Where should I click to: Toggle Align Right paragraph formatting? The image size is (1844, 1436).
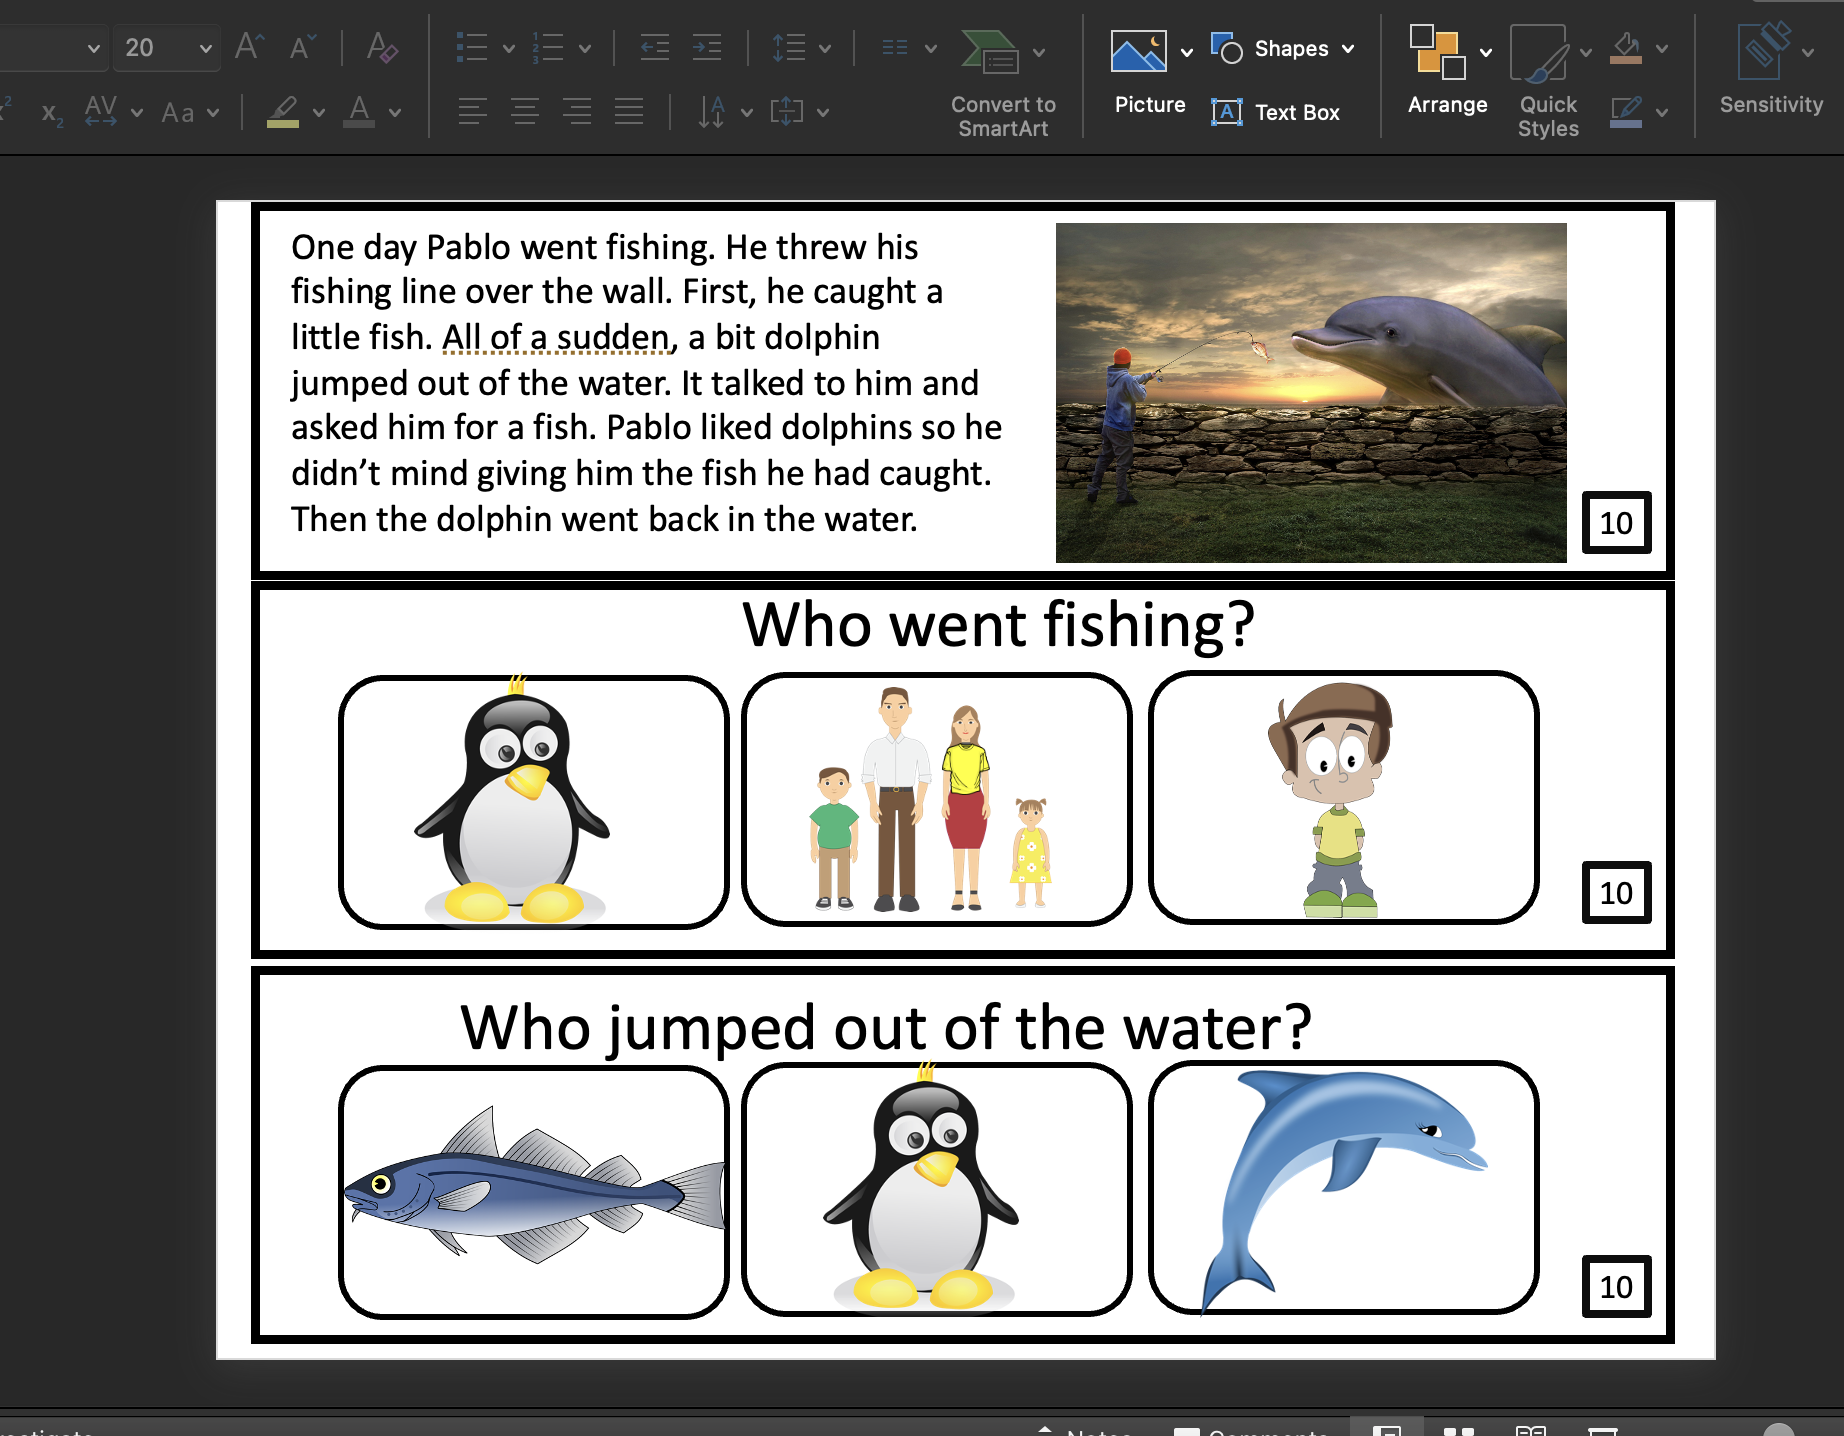click(578, 111)
